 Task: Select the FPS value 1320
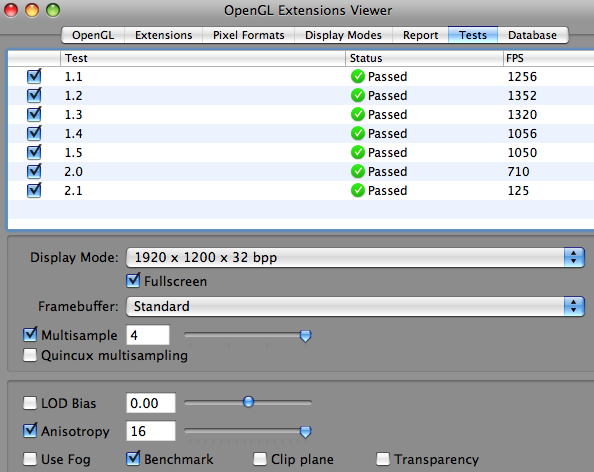pos(522,114)
